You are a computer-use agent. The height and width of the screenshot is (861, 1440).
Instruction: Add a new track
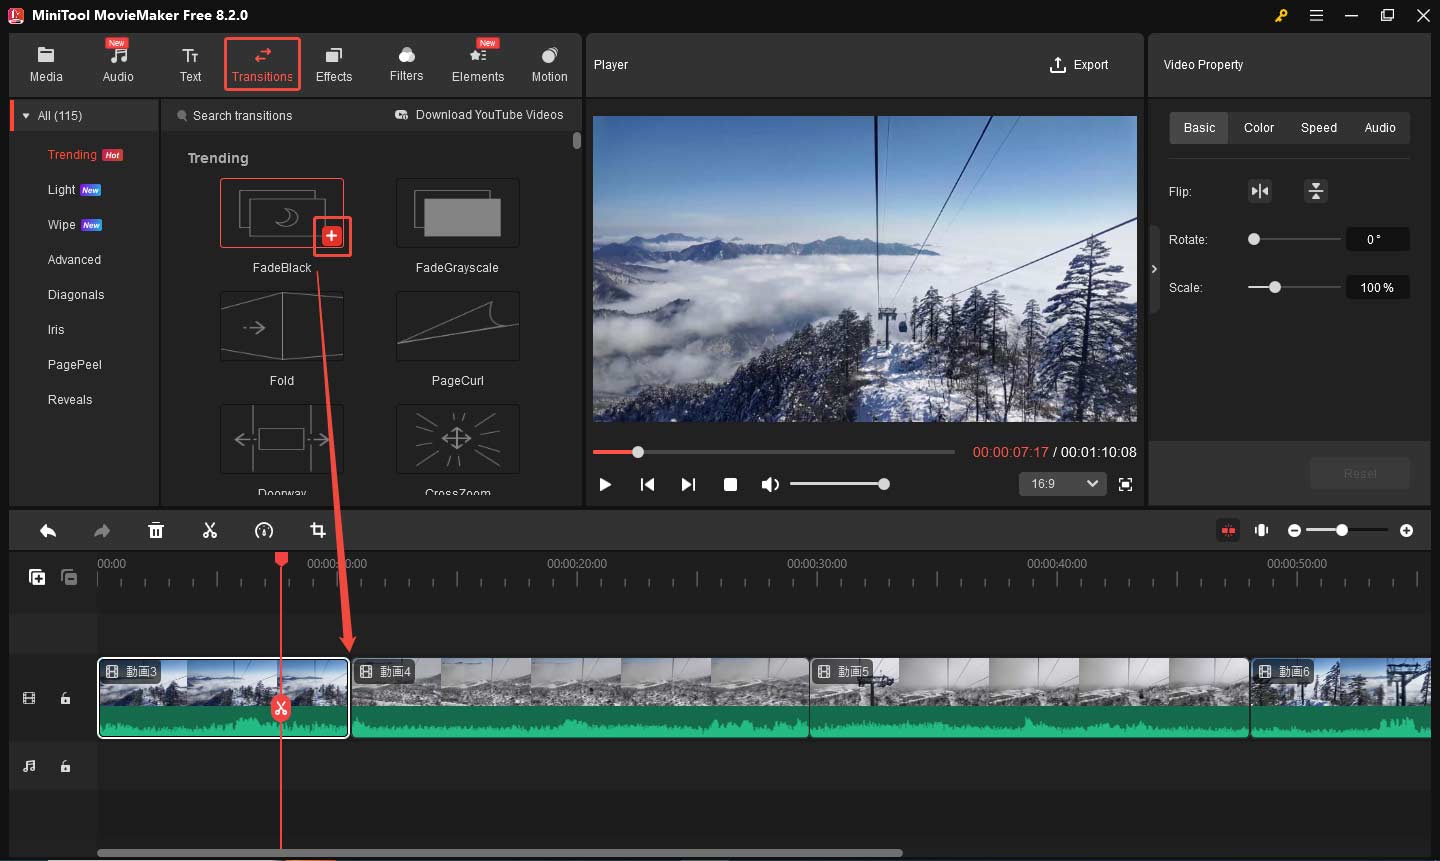click(37, 577)
